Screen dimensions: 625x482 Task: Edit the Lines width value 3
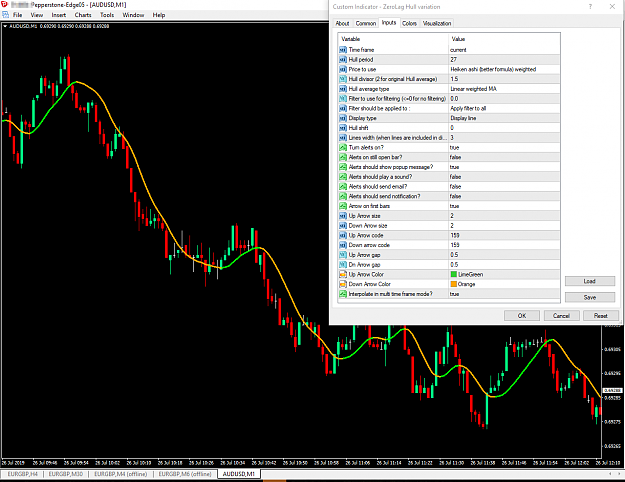tap(504, 138)
